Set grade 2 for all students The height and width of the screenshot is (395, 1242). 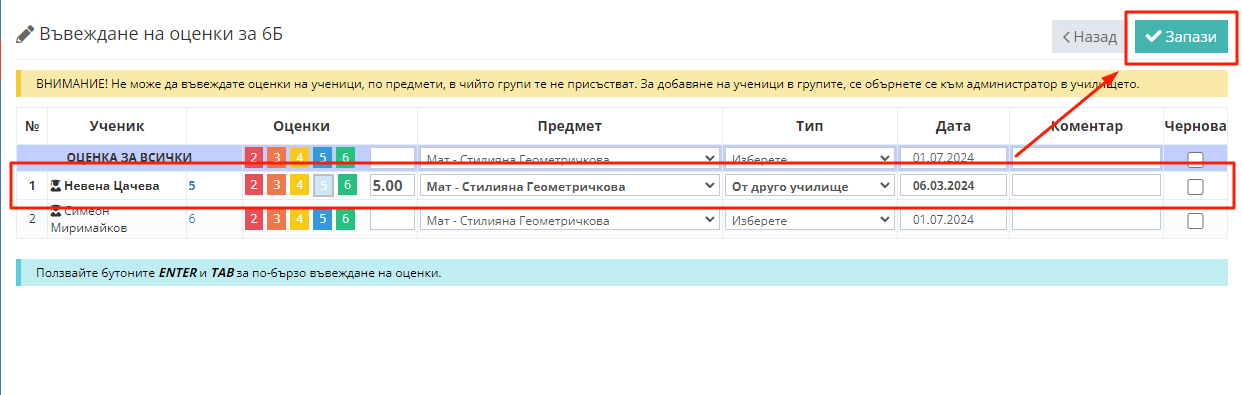(254, 158)
